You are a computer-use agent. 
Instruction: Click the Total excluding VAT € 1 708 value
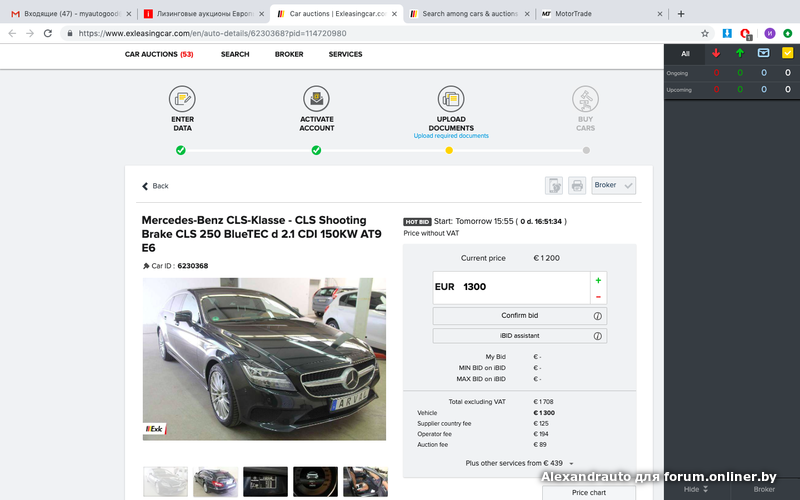(x=543, y=402)
